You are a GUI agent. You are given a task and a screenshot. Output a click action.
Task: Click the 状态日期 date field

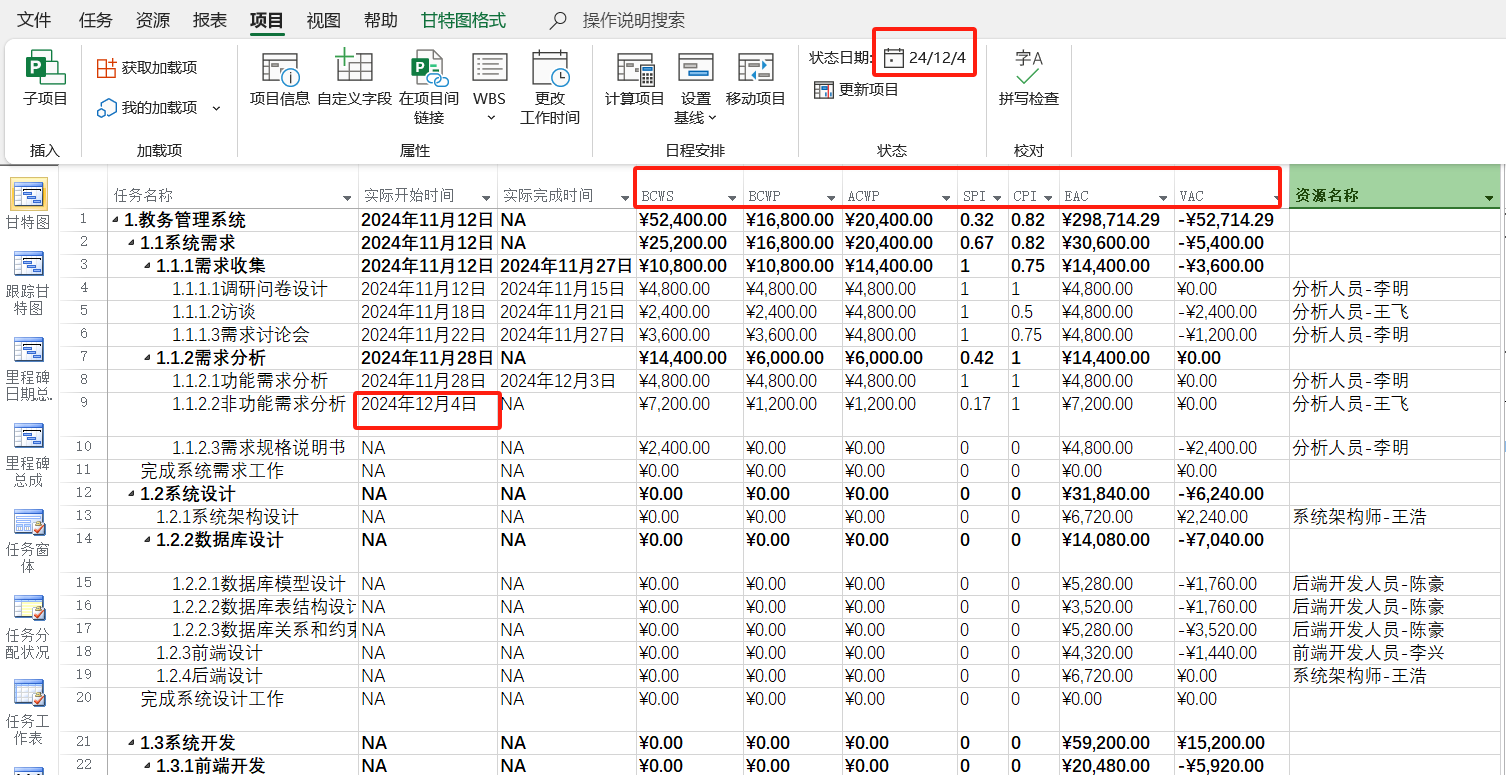click(926, 58)
